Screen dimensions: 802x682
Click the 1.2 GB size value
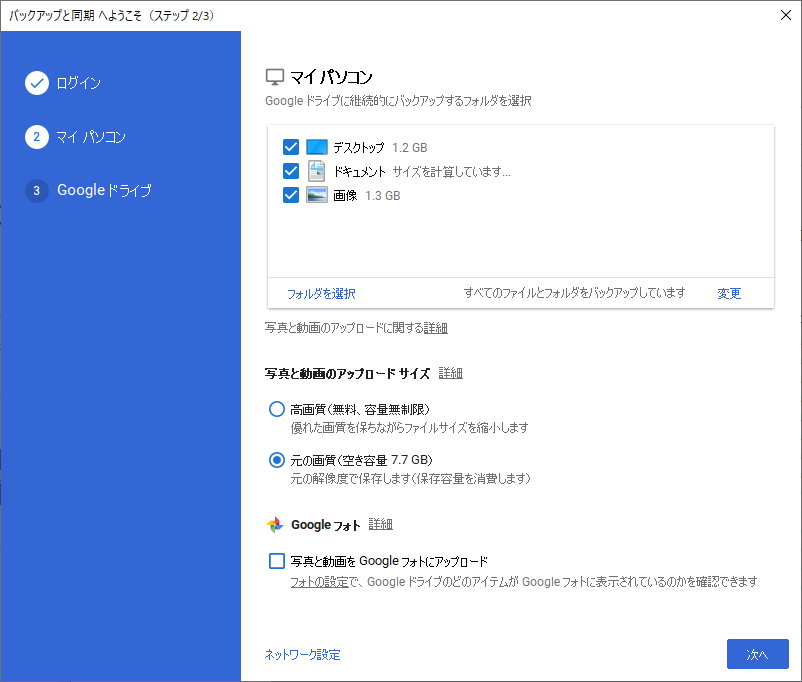[x=410, y=148]
